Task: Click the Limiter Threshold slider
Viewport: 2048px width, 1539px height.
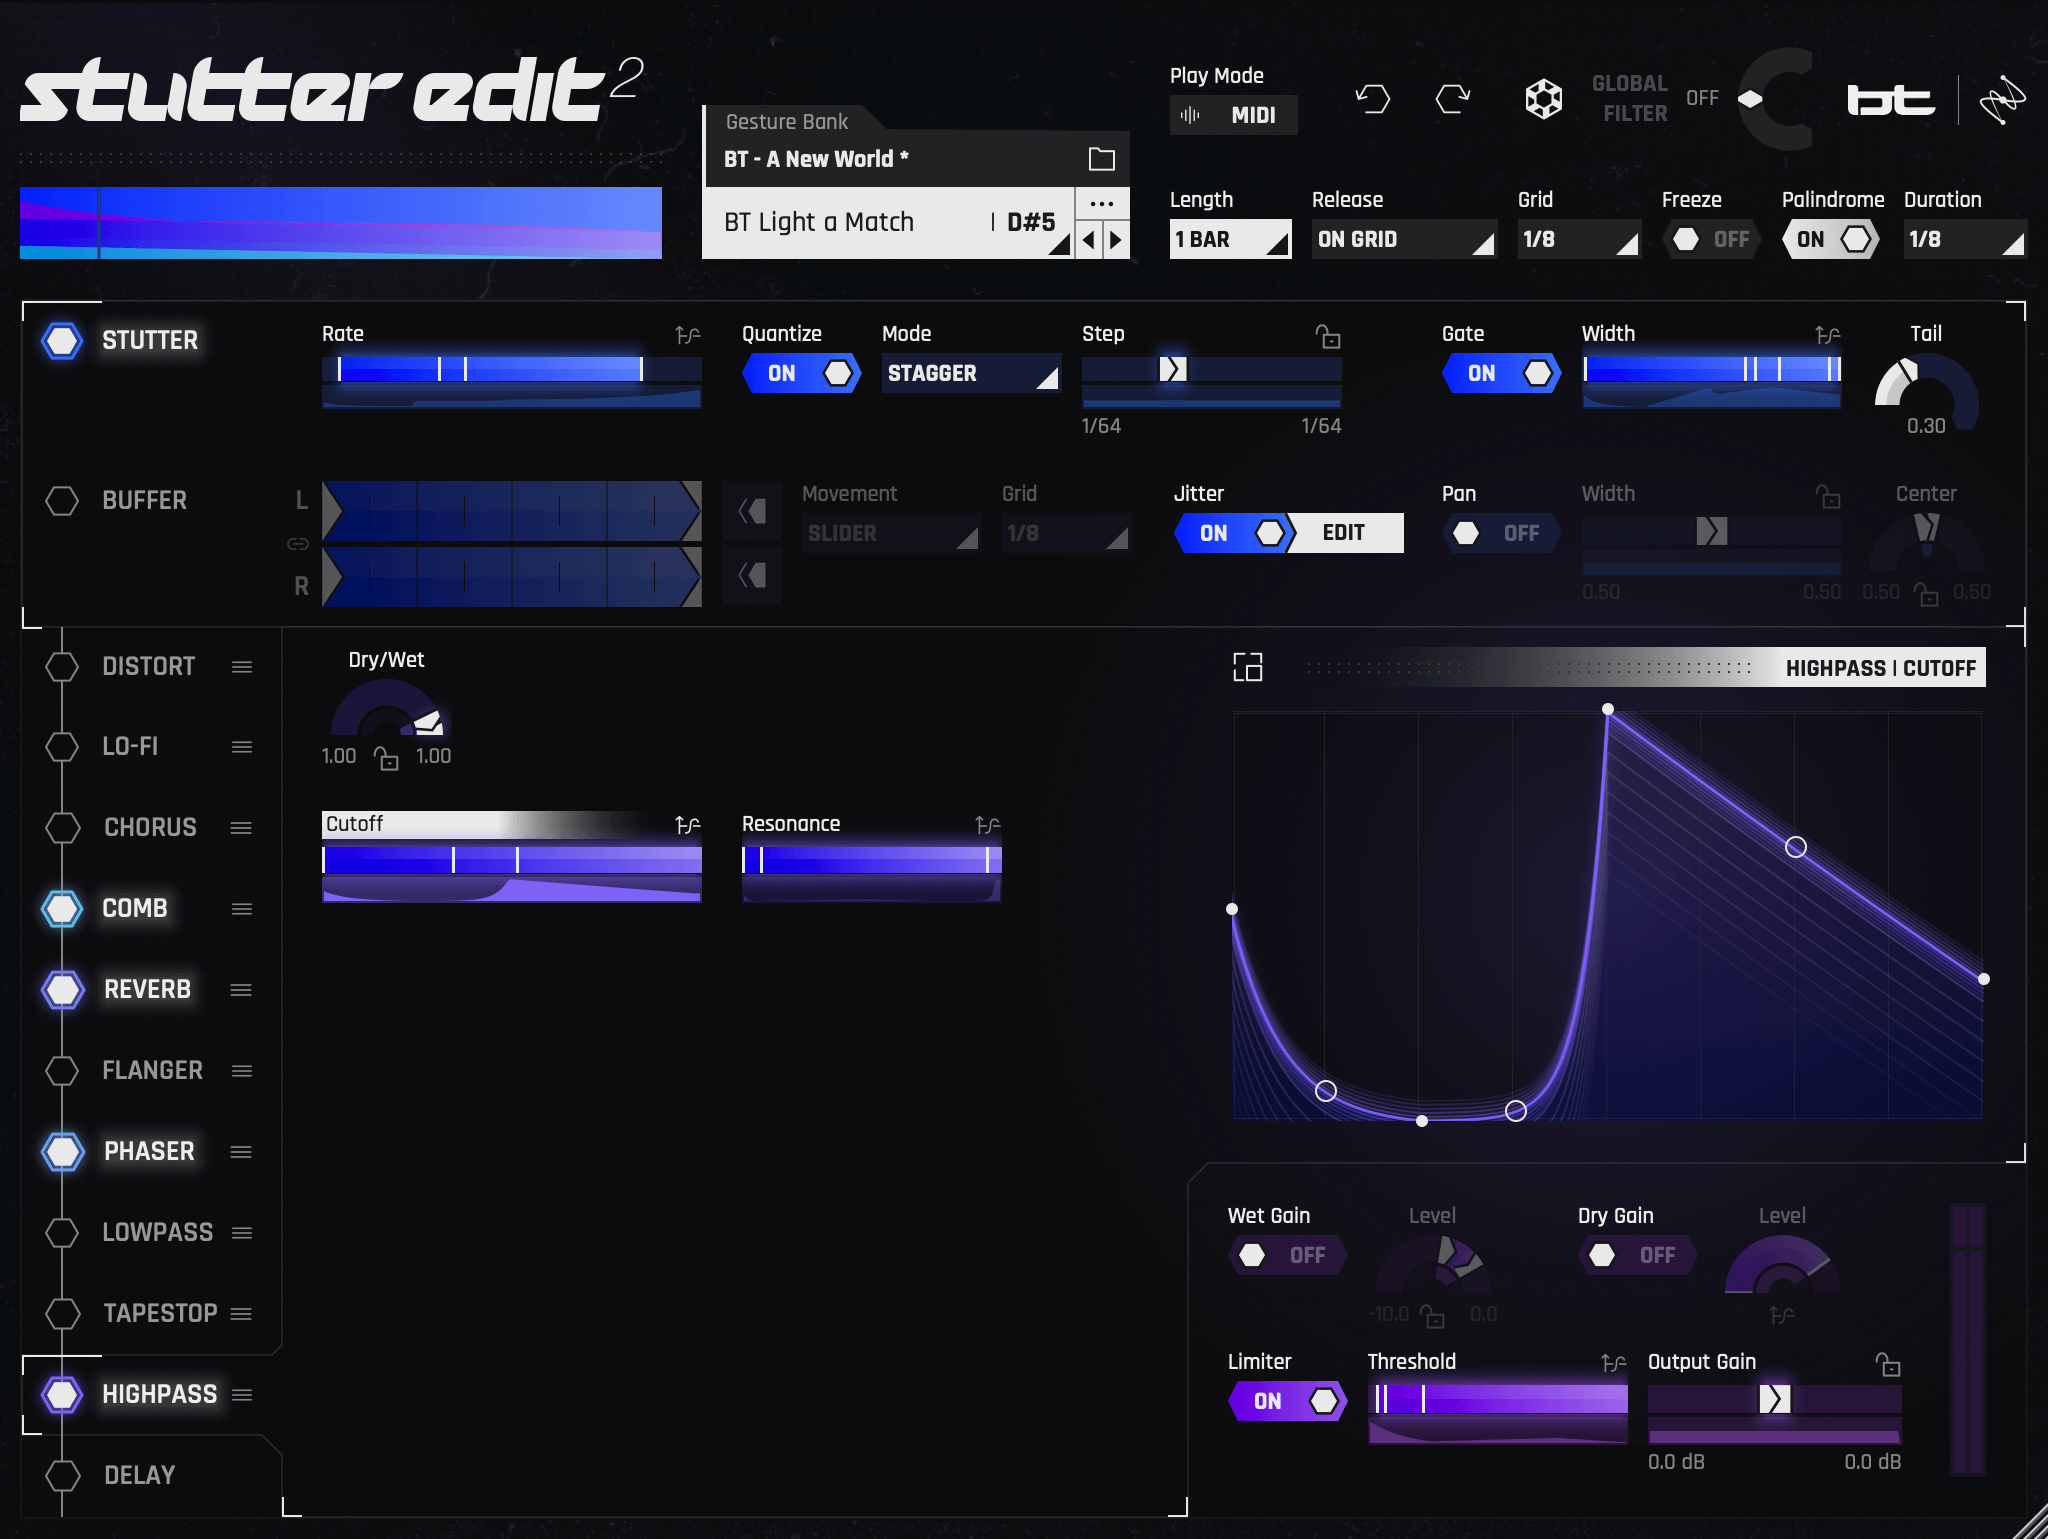Action: 1497,1400
